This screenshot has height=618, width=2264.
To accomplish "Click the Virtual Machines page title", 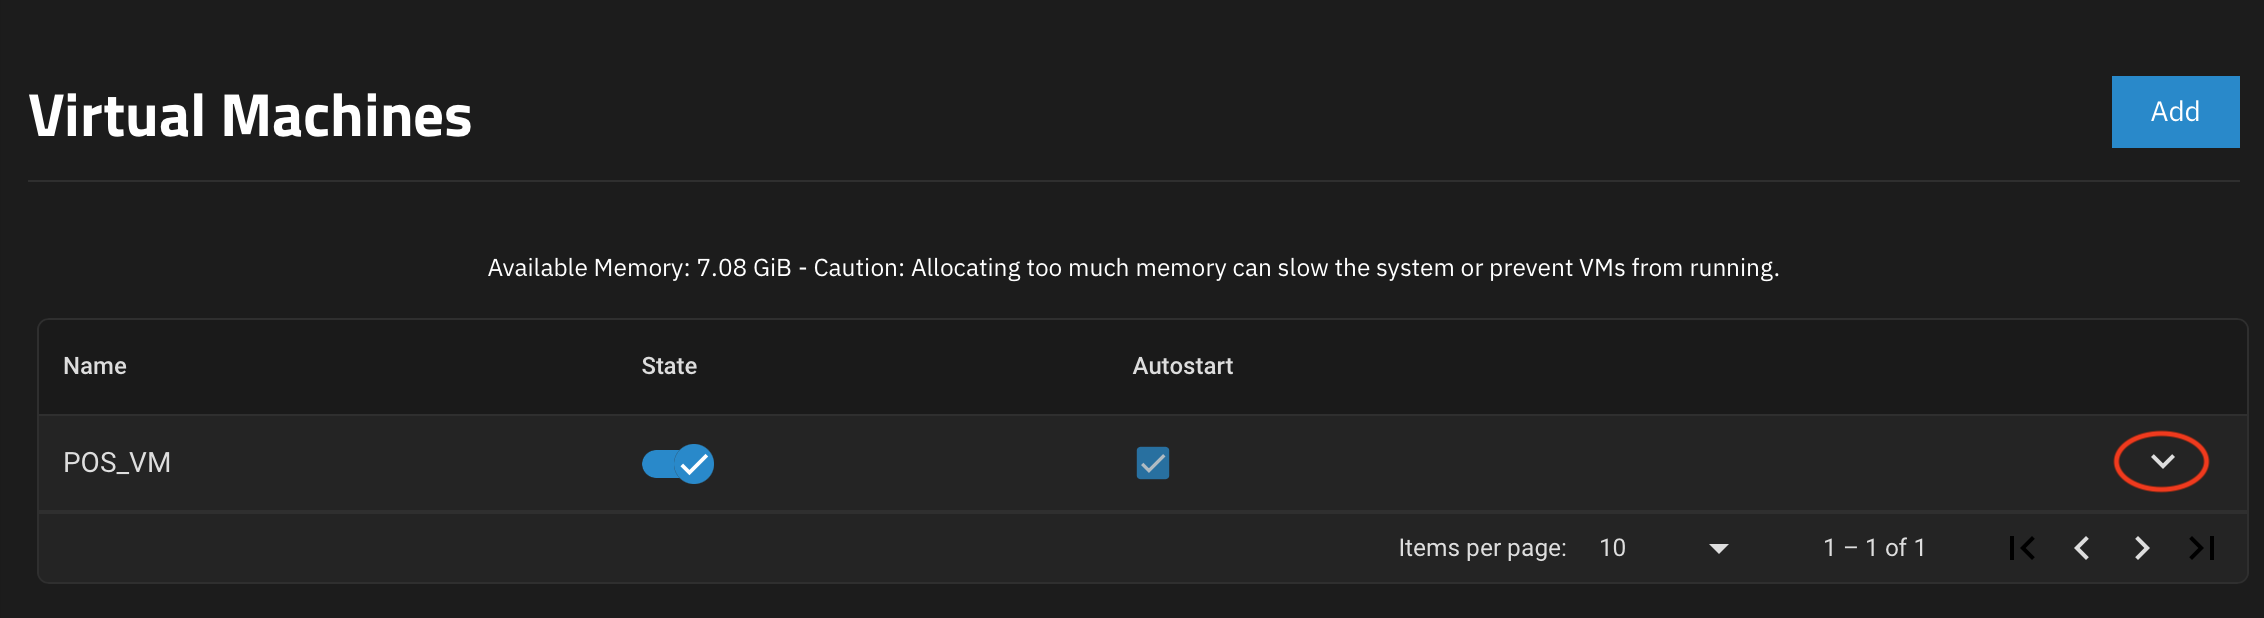I will (250, 116).
